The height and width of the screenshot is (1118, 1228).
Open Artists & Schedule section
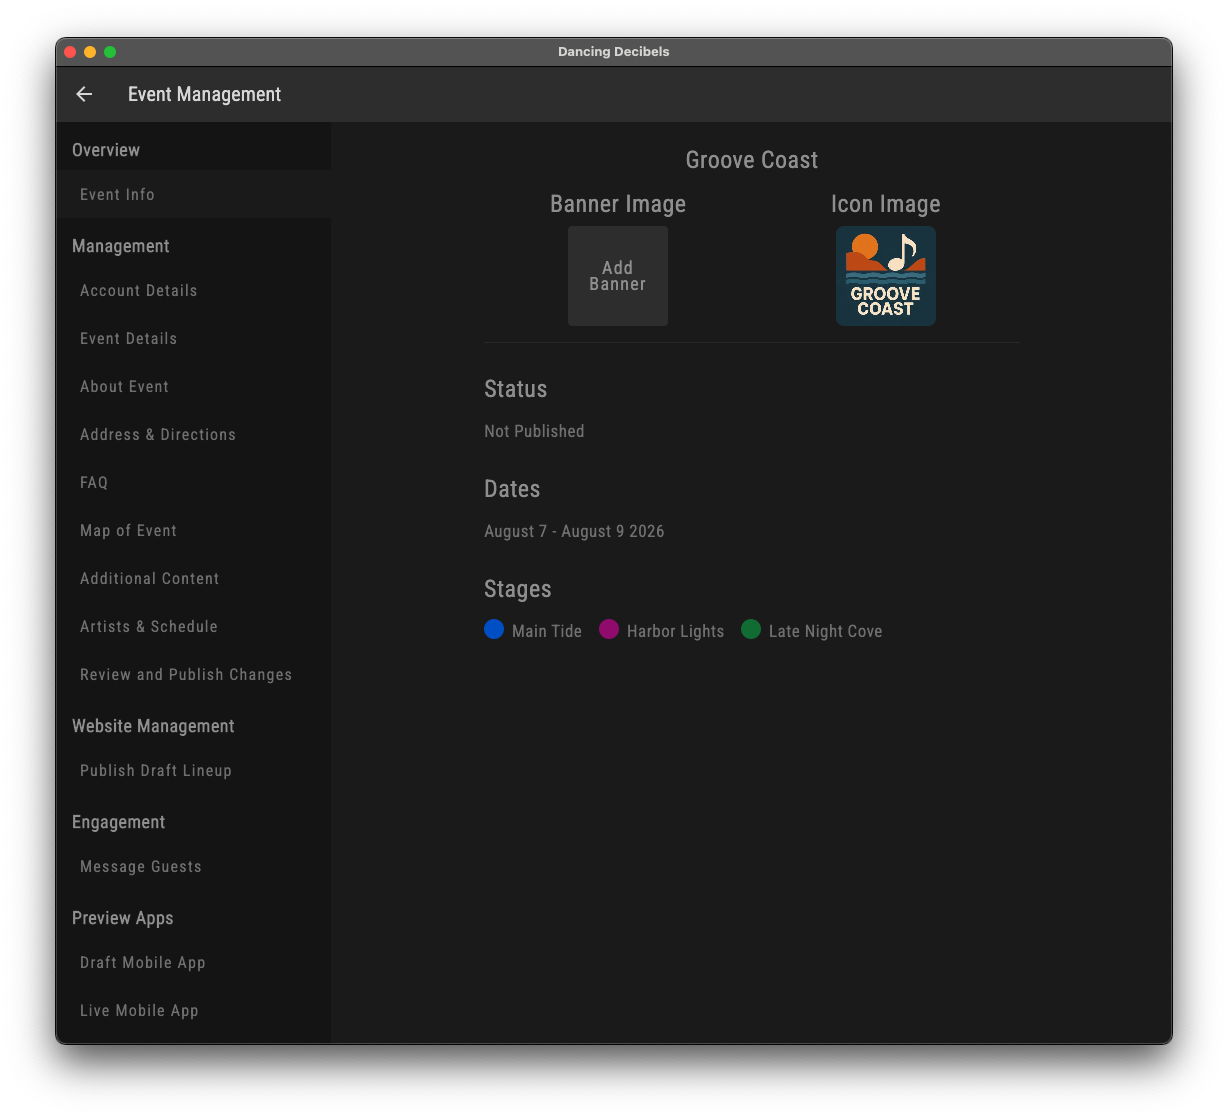point(149,627)
